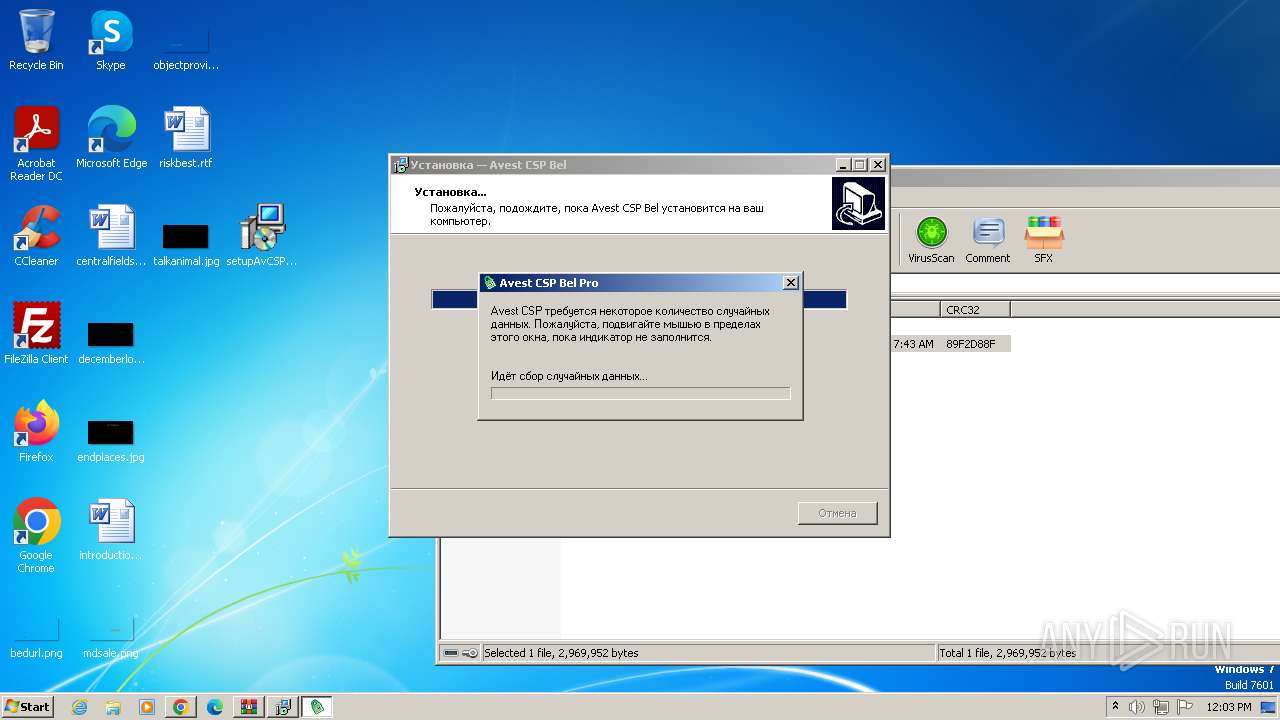
Task: Click the disk-key status icon in WinRAR
Action: (461, 653)
